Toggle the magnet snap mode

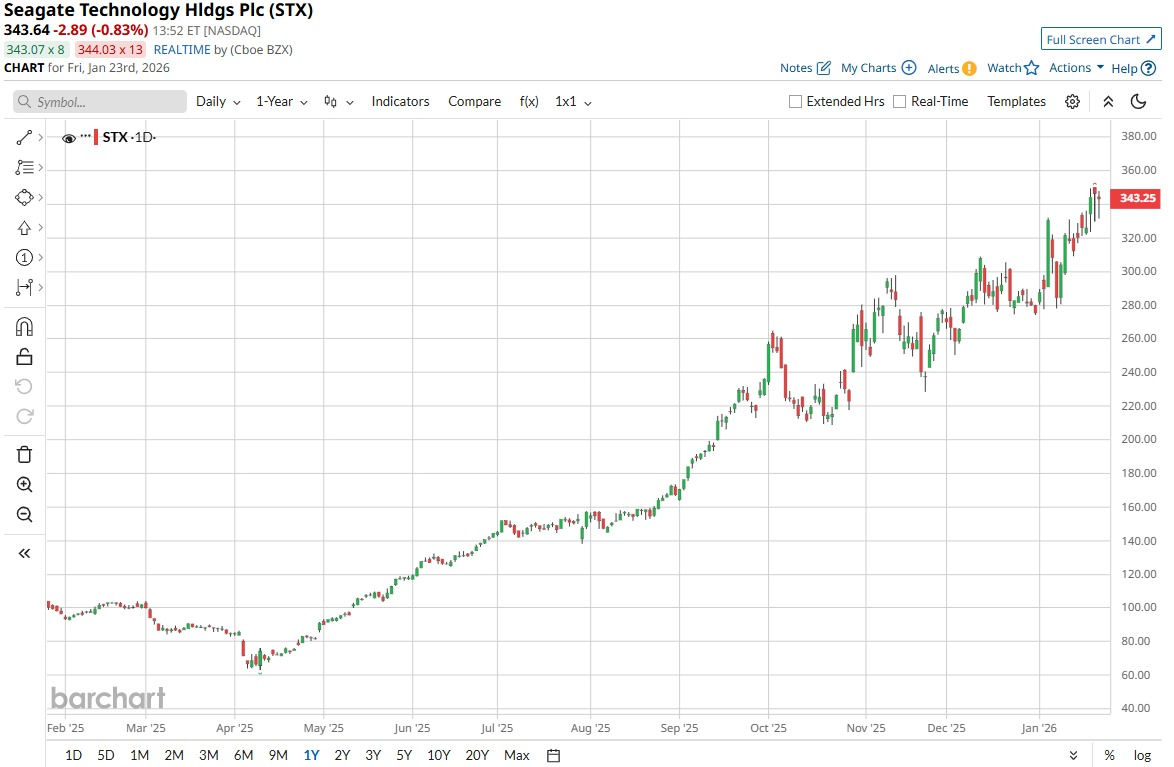[24, 327]
